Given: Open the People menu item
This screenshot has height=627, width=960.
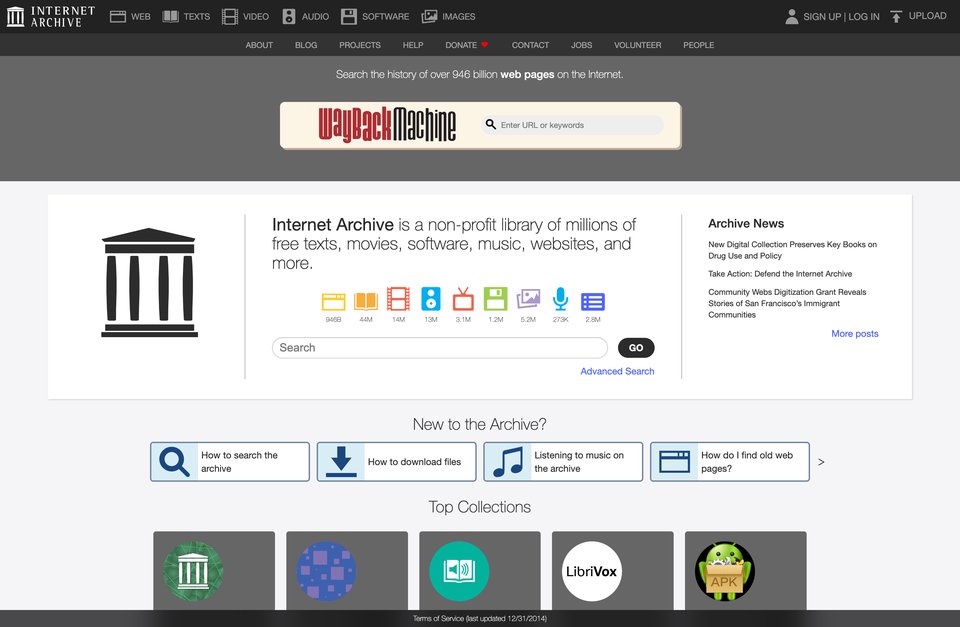Looking at the screenshot, I should [x=699, y=45].
